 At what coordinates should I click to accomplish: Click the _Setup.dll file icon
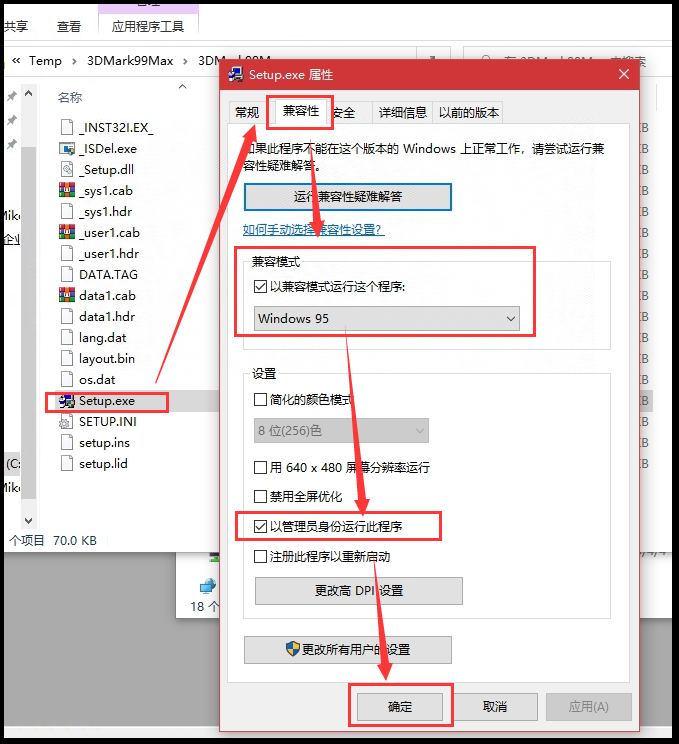tap(67, 170)
